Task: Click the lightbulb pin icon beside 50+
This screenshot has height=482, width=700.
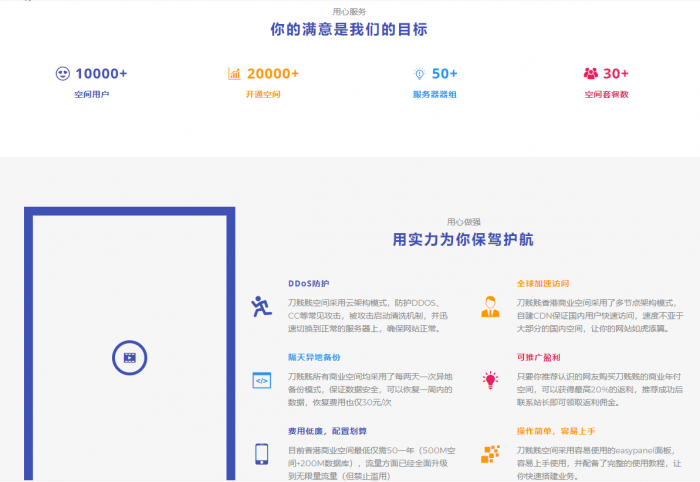Action: pyautogui.click(x=420, y=73)
